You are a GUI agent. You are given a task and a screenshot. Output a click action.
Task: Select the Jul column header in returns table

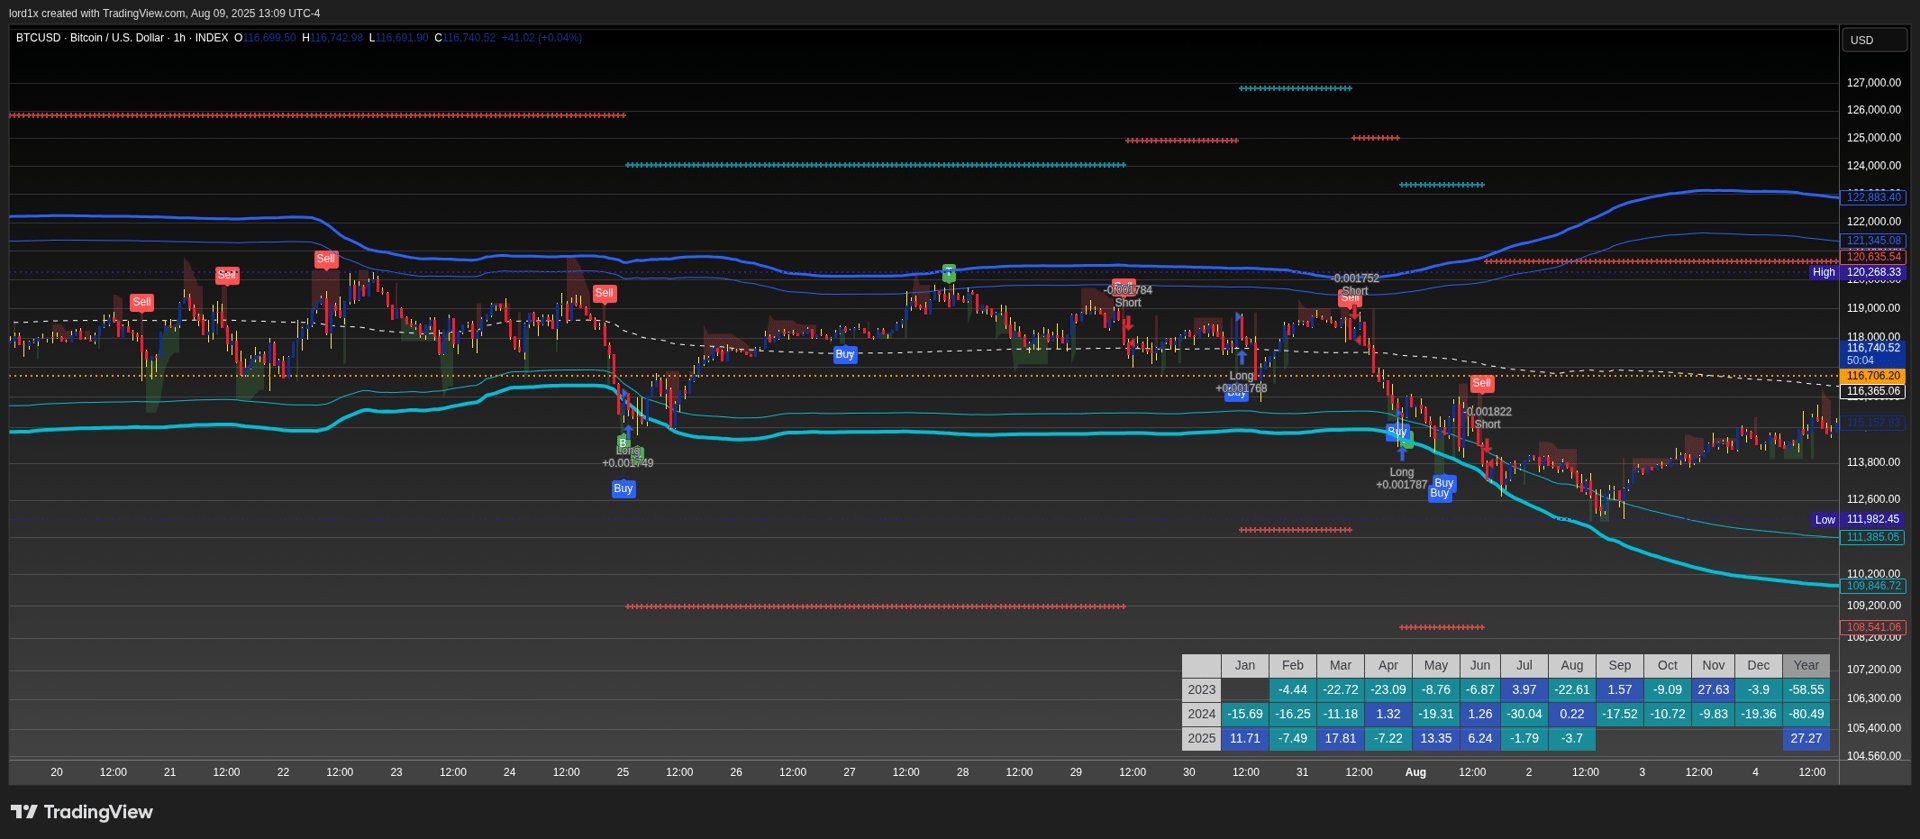1524,666
